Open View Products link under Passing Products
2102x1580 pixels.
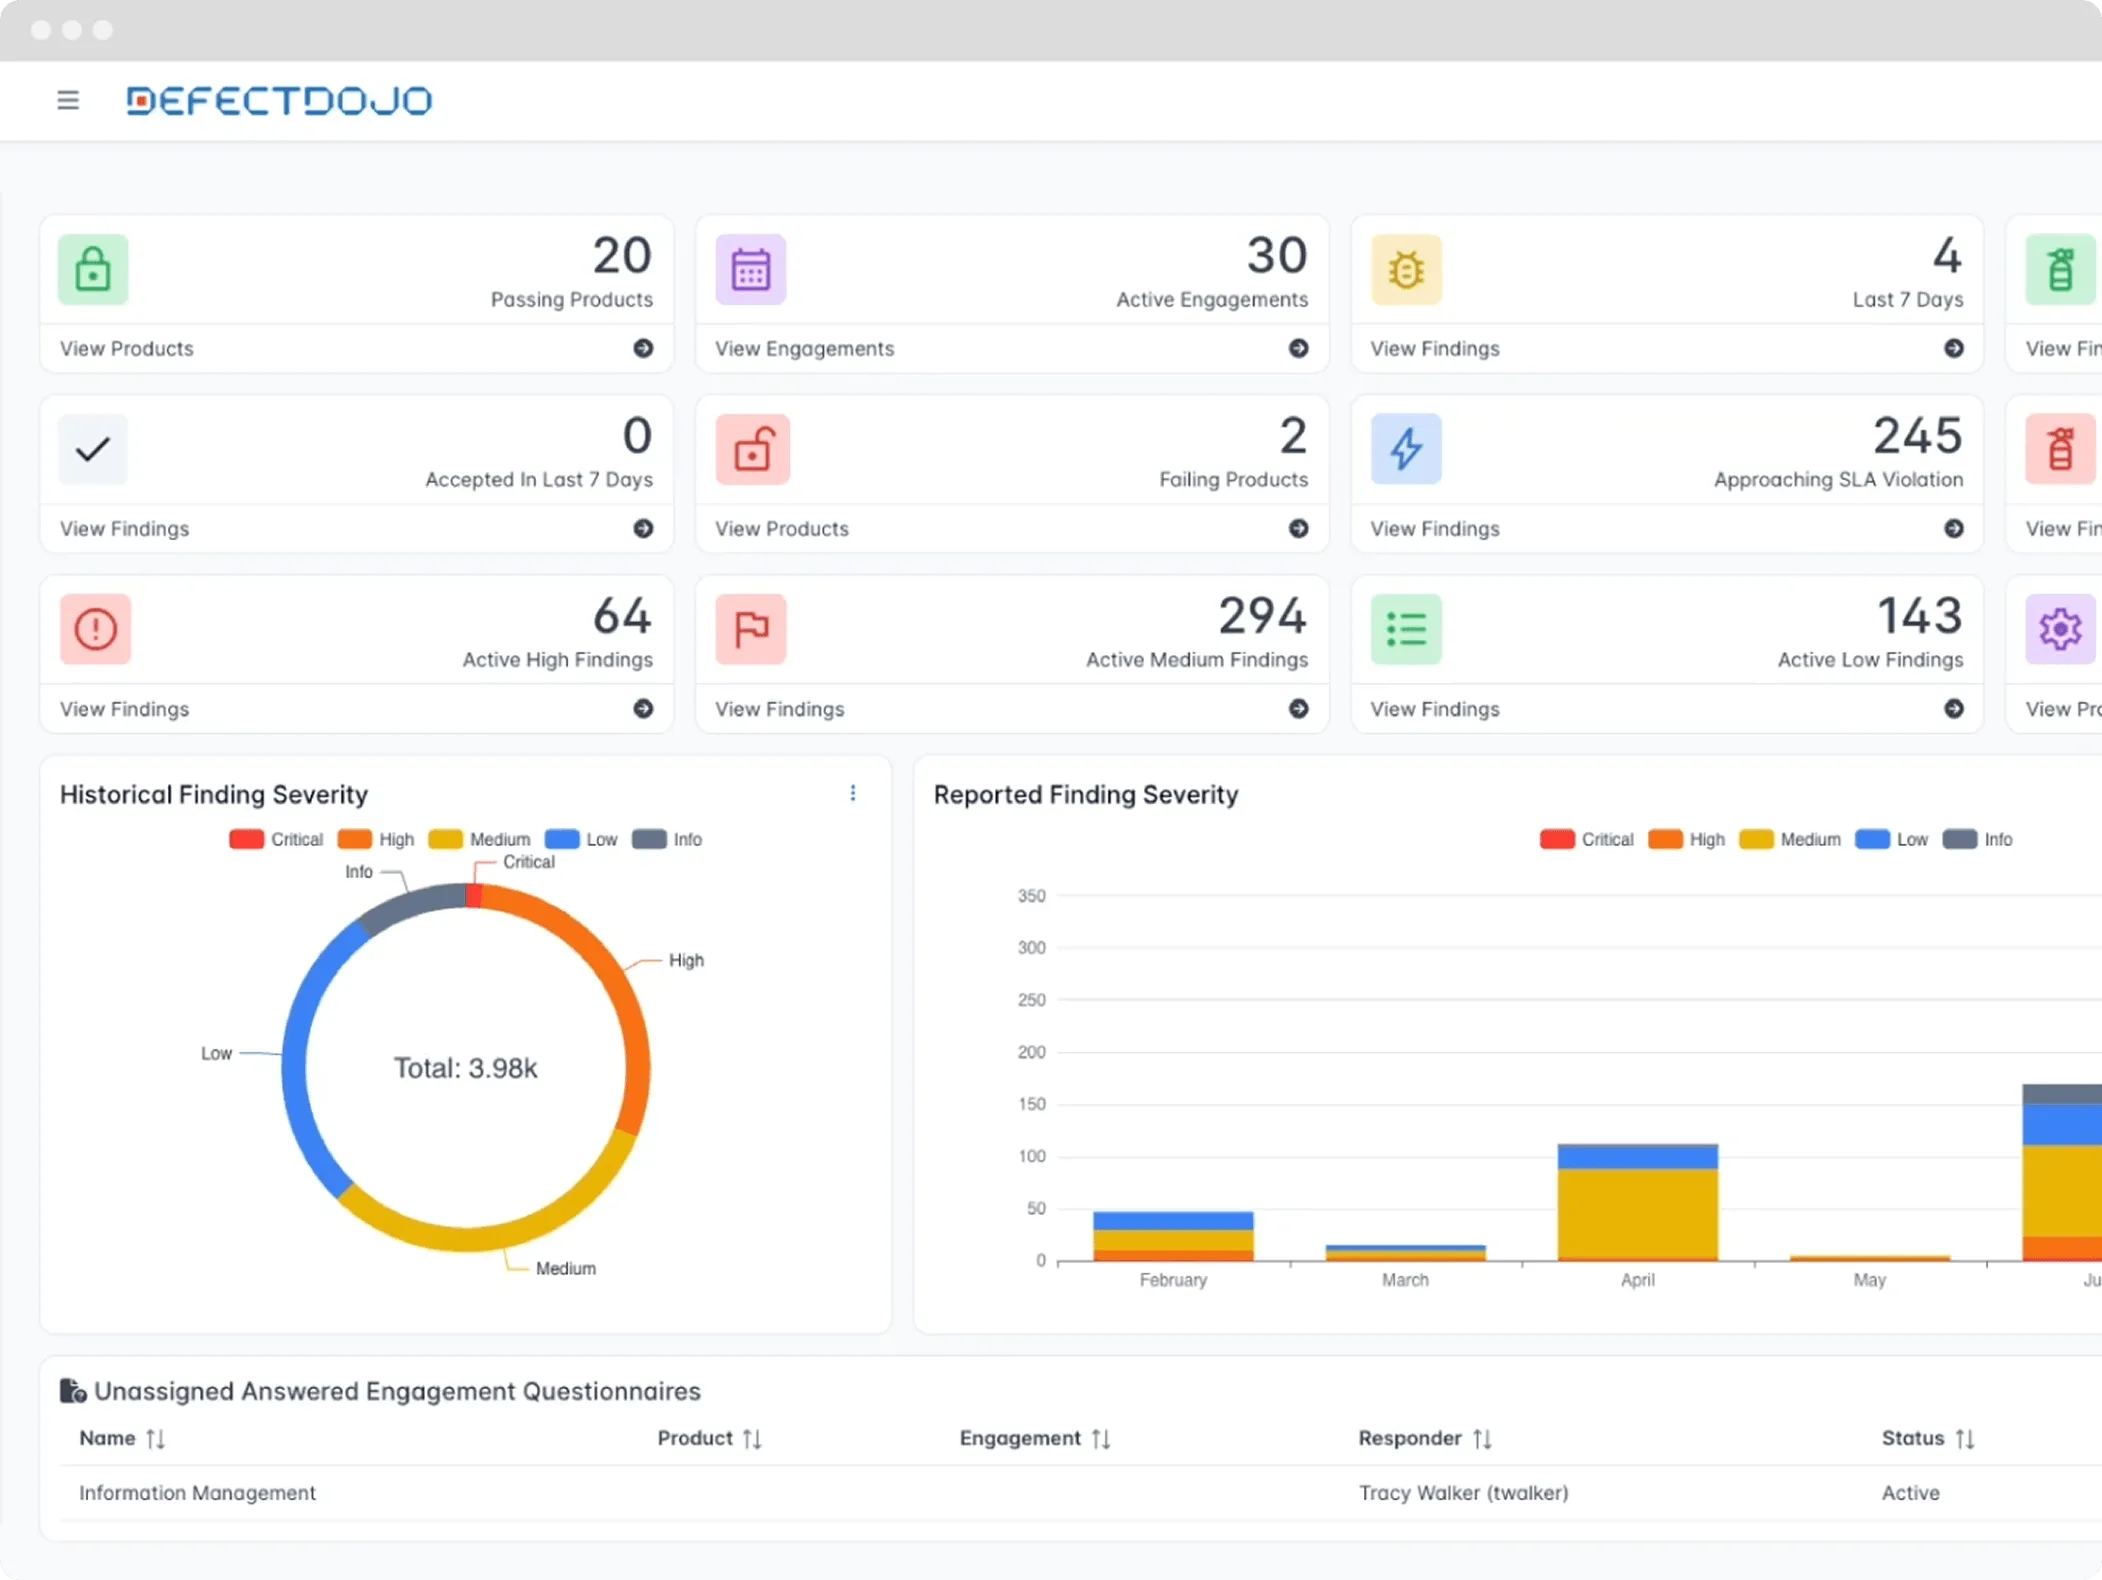tap(127, 348)
